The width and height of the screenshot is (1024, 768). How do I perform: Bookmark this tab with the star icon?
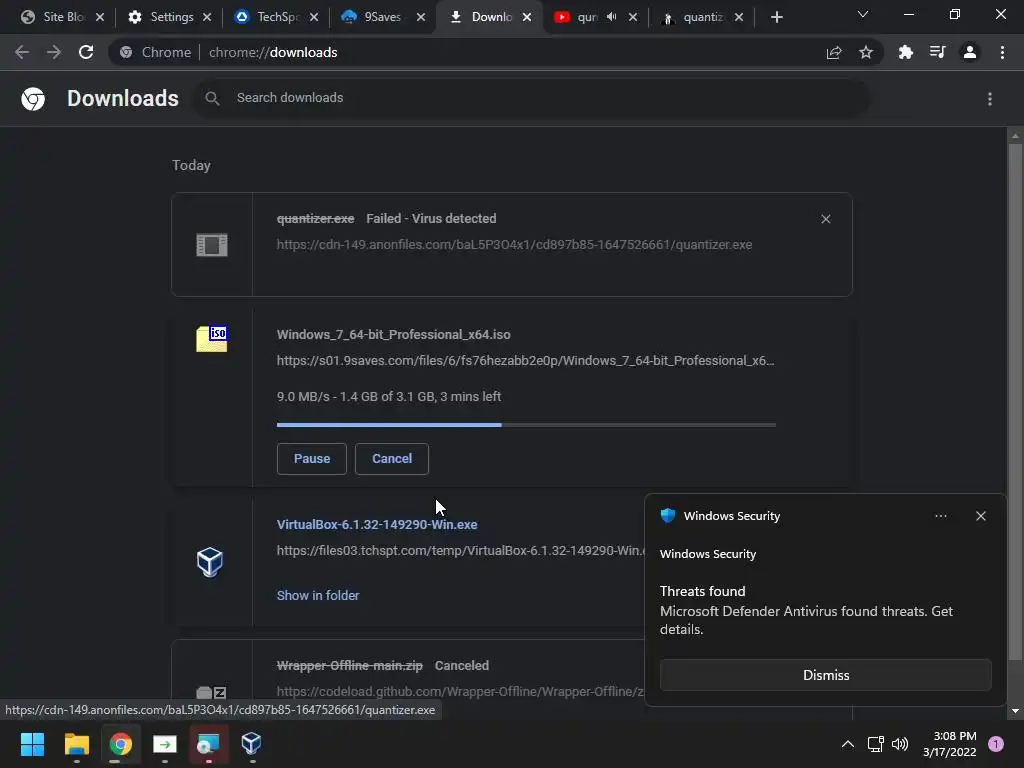coord(866,52)
